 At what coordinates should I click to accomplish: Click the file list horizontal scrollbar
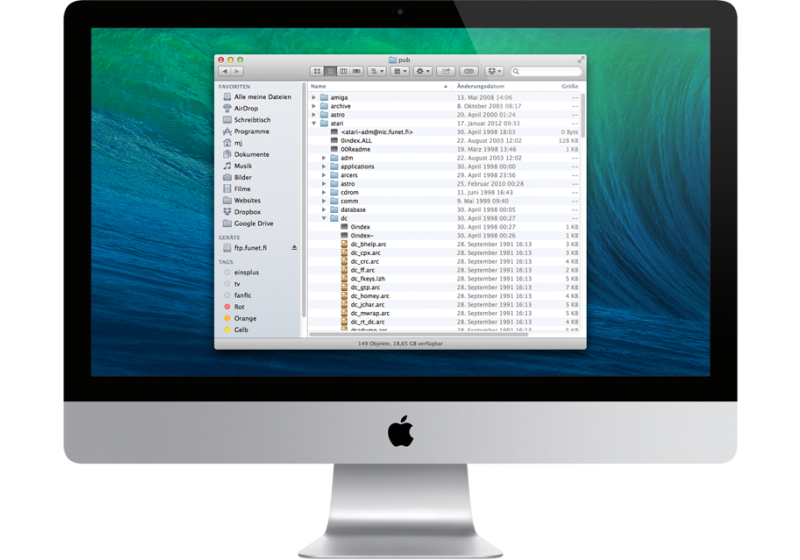point(418,335)
